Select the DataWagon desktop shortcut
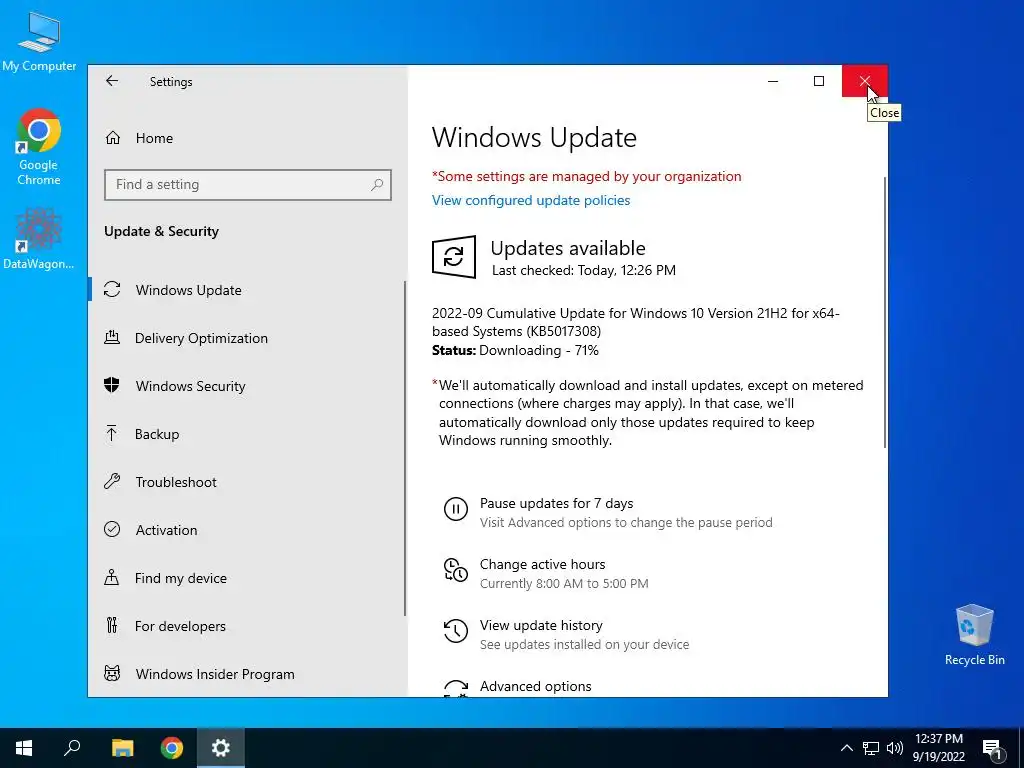 (39, 239)
